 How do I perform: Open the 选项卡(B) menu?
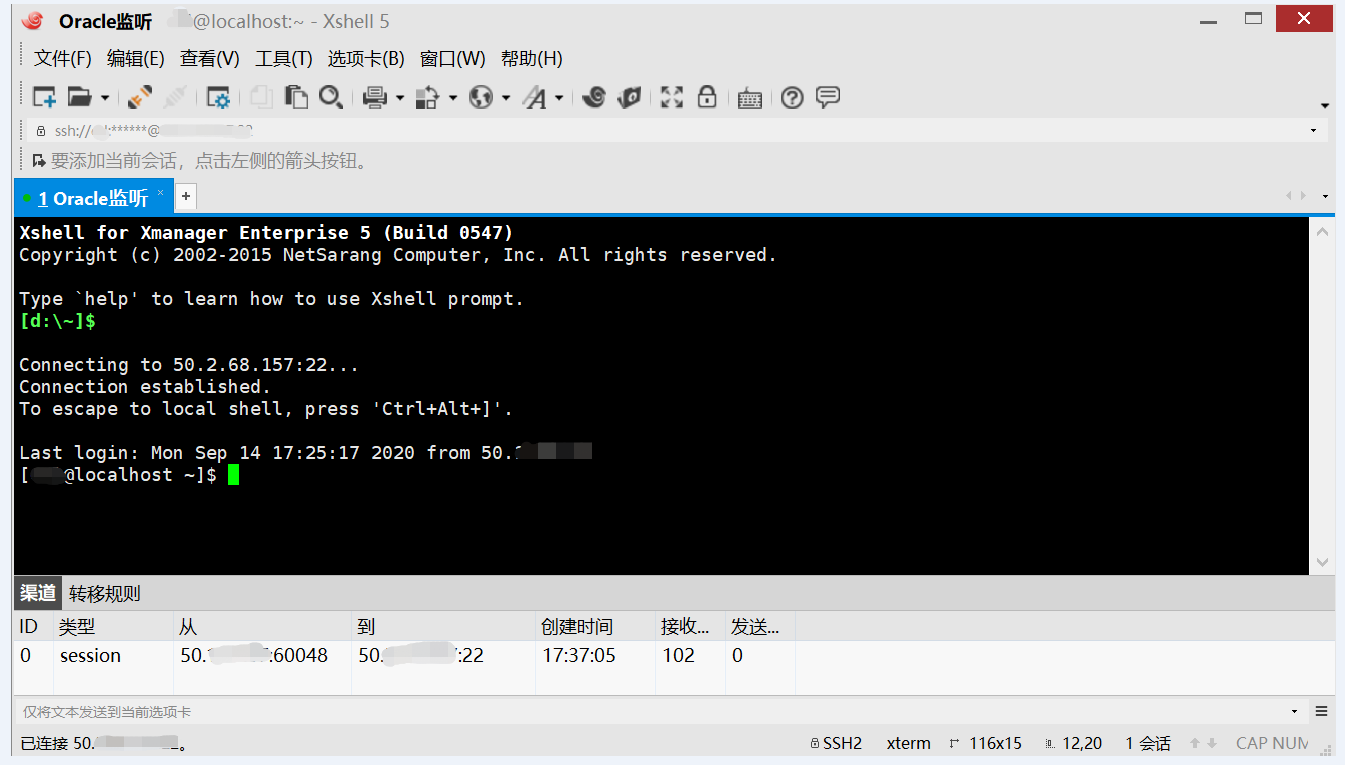pos(366,59)
